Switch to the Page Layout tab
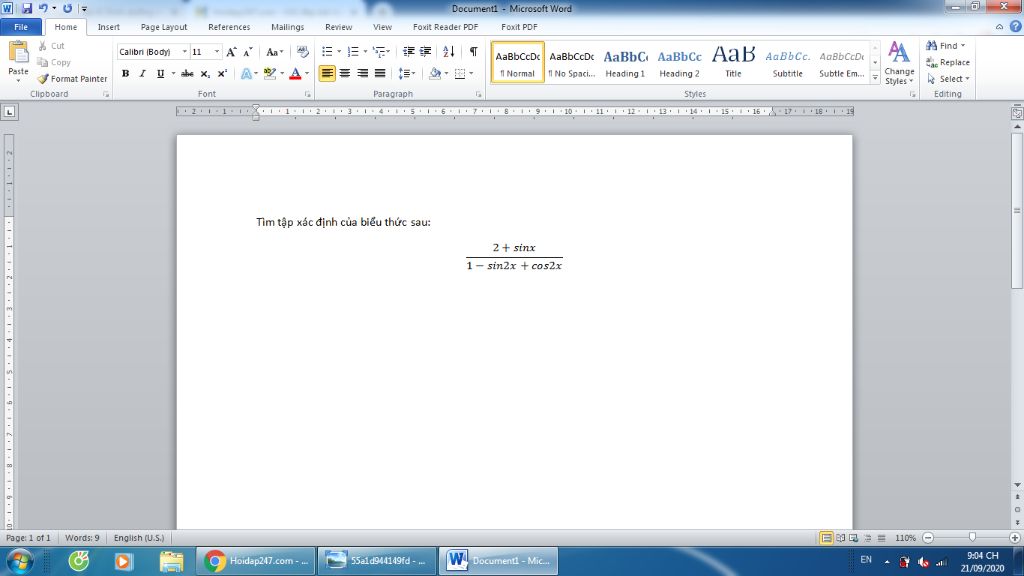Viewport: 1024px width, 576px height. pyautogui.click(x=163, y=27)
